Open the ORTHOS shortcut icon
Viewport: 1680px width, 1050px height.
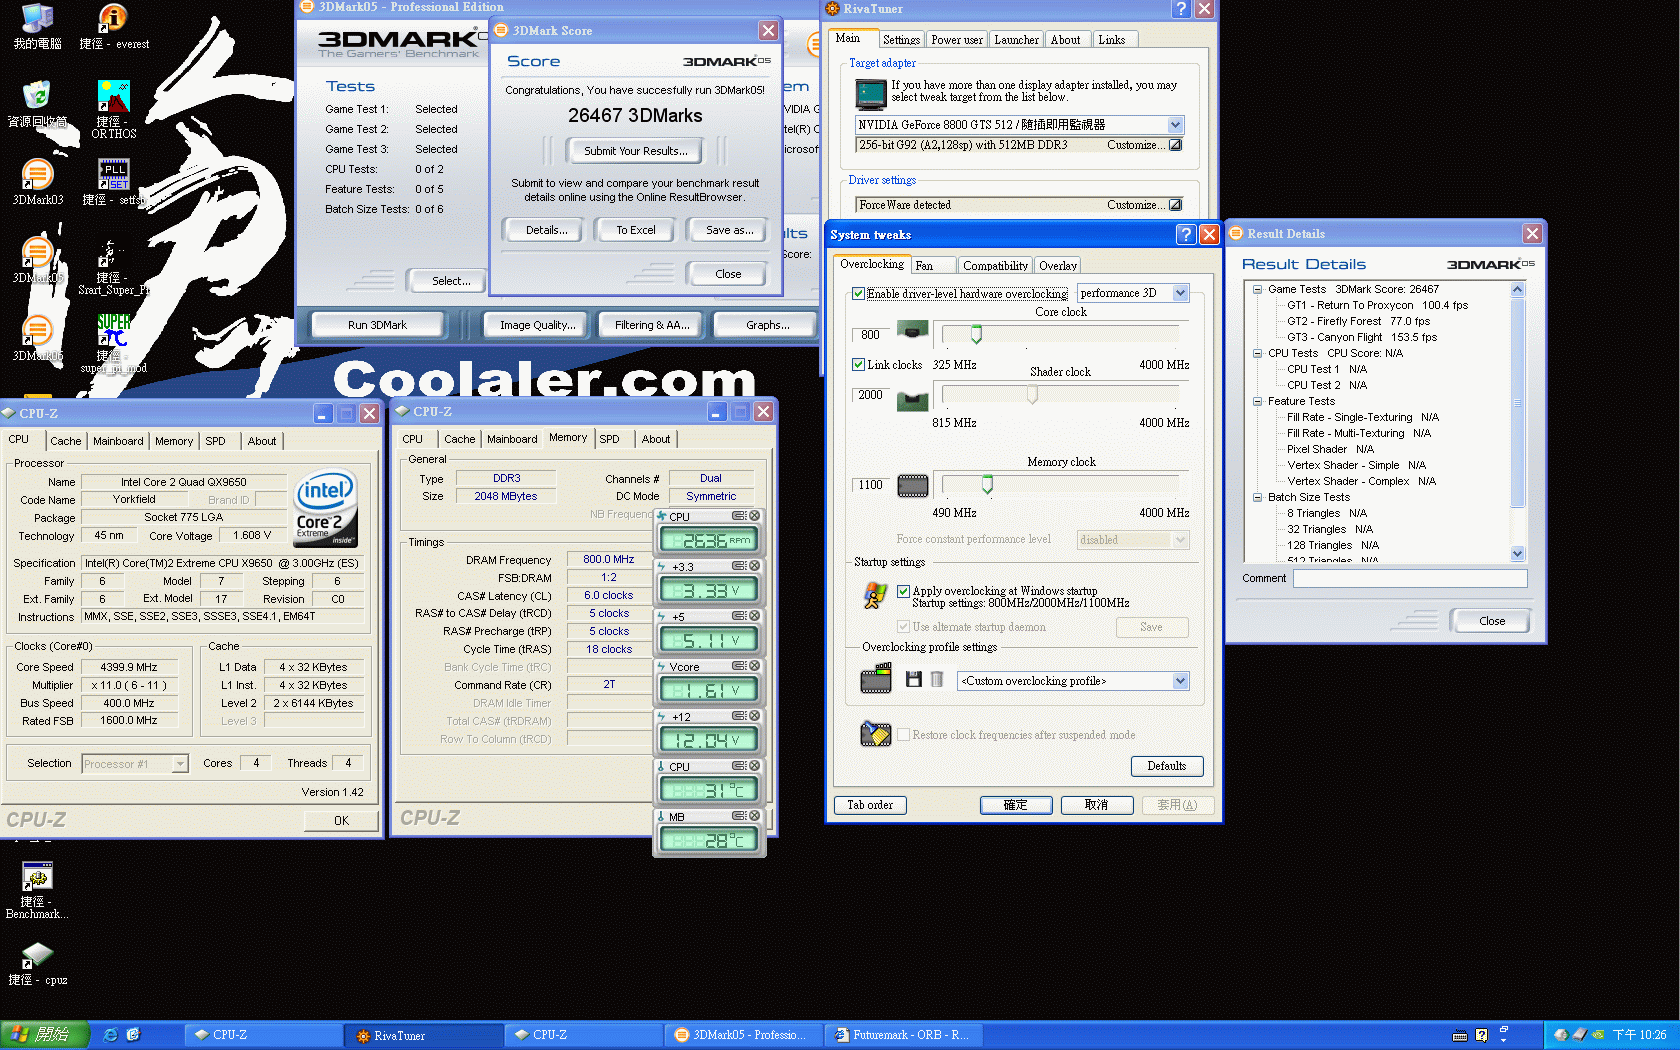[114, 110]
